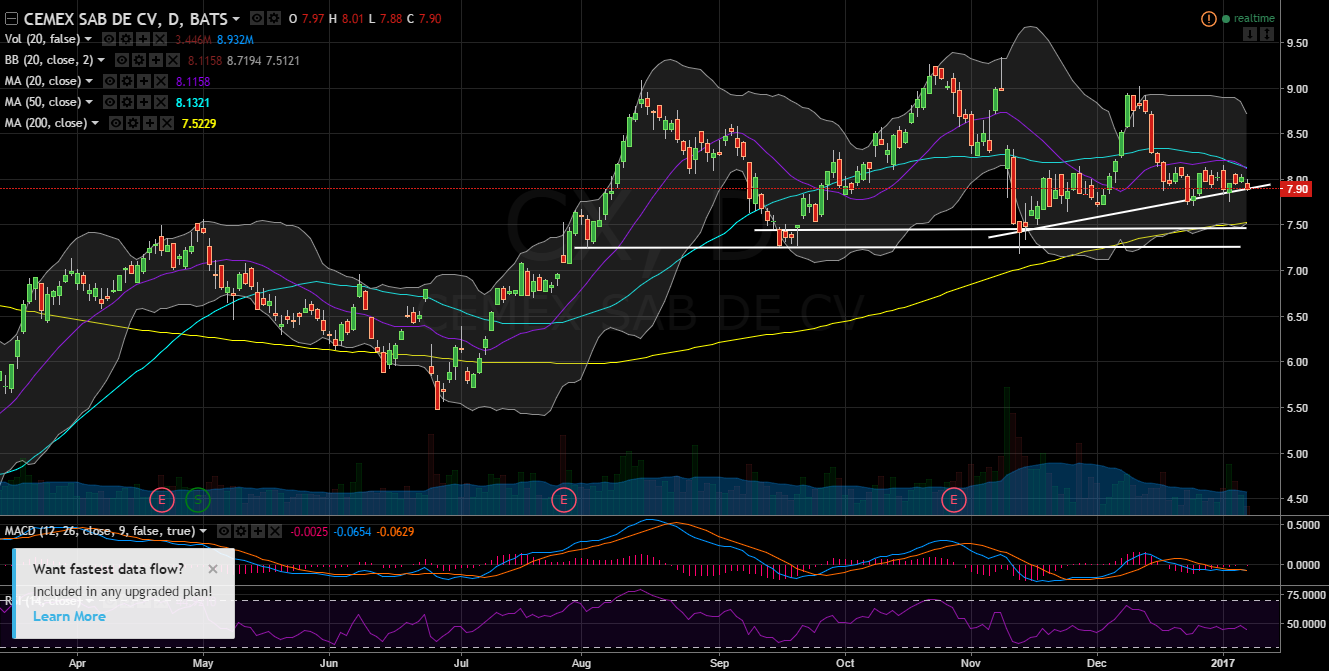1329x671 pixels.
Task: Toggle visibility of CEMEX main series
Action: pos(257,19)
